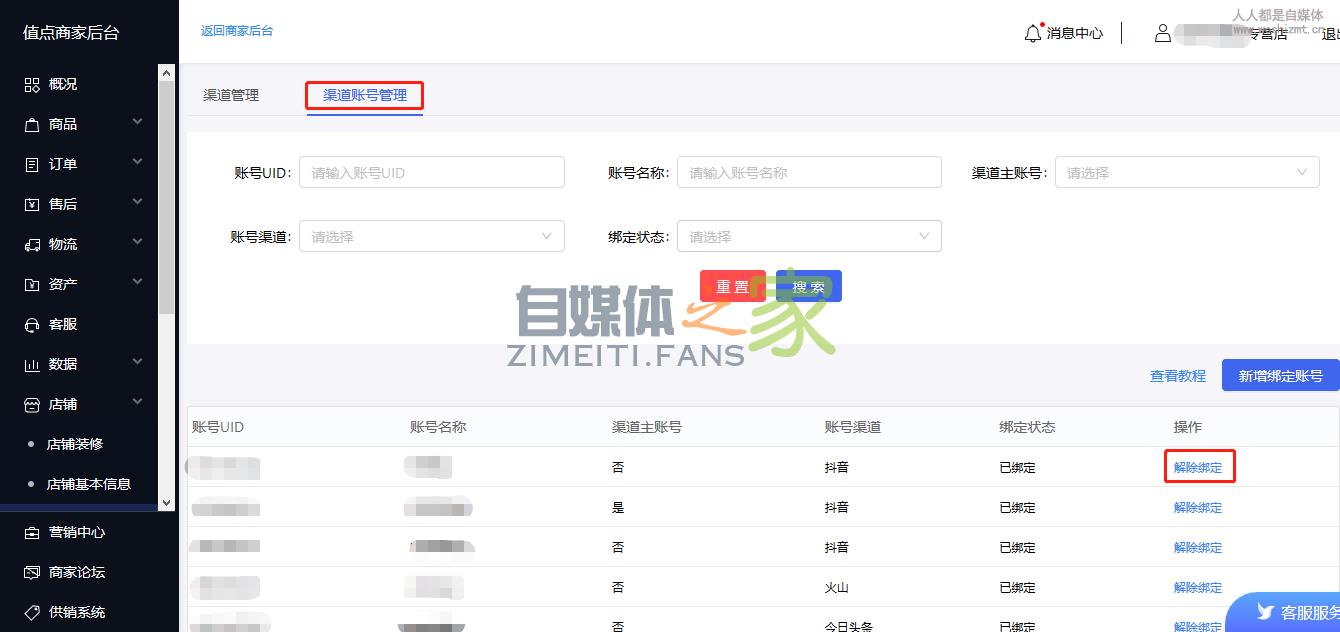Select the 渠道账号管理 tab
Image resolution: width=1340 pixels, height=632 pixels.
click(x=365, y=95)
